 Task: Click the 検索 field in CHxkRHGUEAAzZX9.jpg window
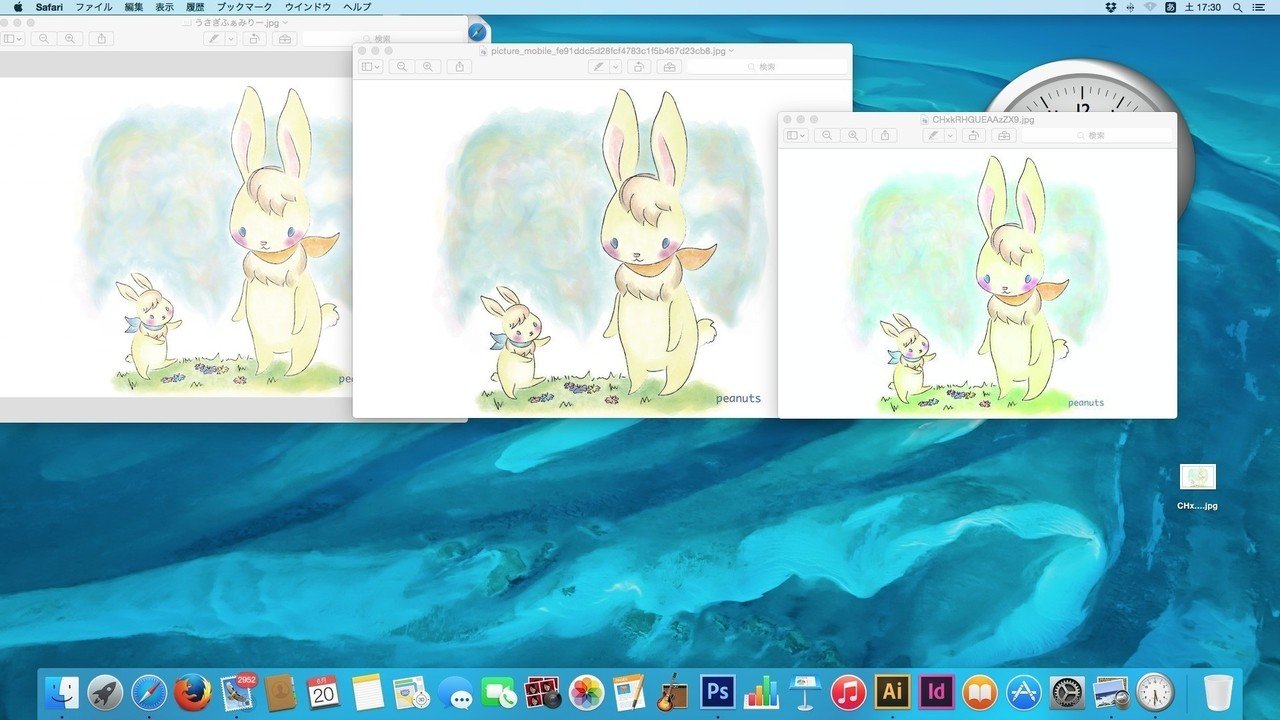point(1097,135)
